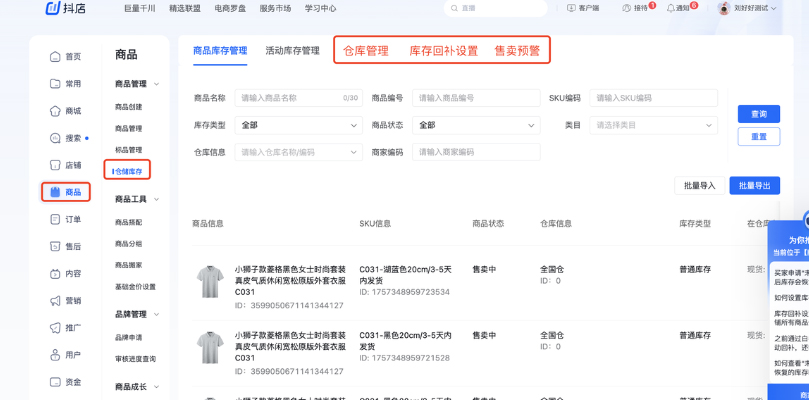Click thumbnail of 湖蓝色20cm SKU product
The height and width of the screenshot is (400, 809).
coord(210,282)
